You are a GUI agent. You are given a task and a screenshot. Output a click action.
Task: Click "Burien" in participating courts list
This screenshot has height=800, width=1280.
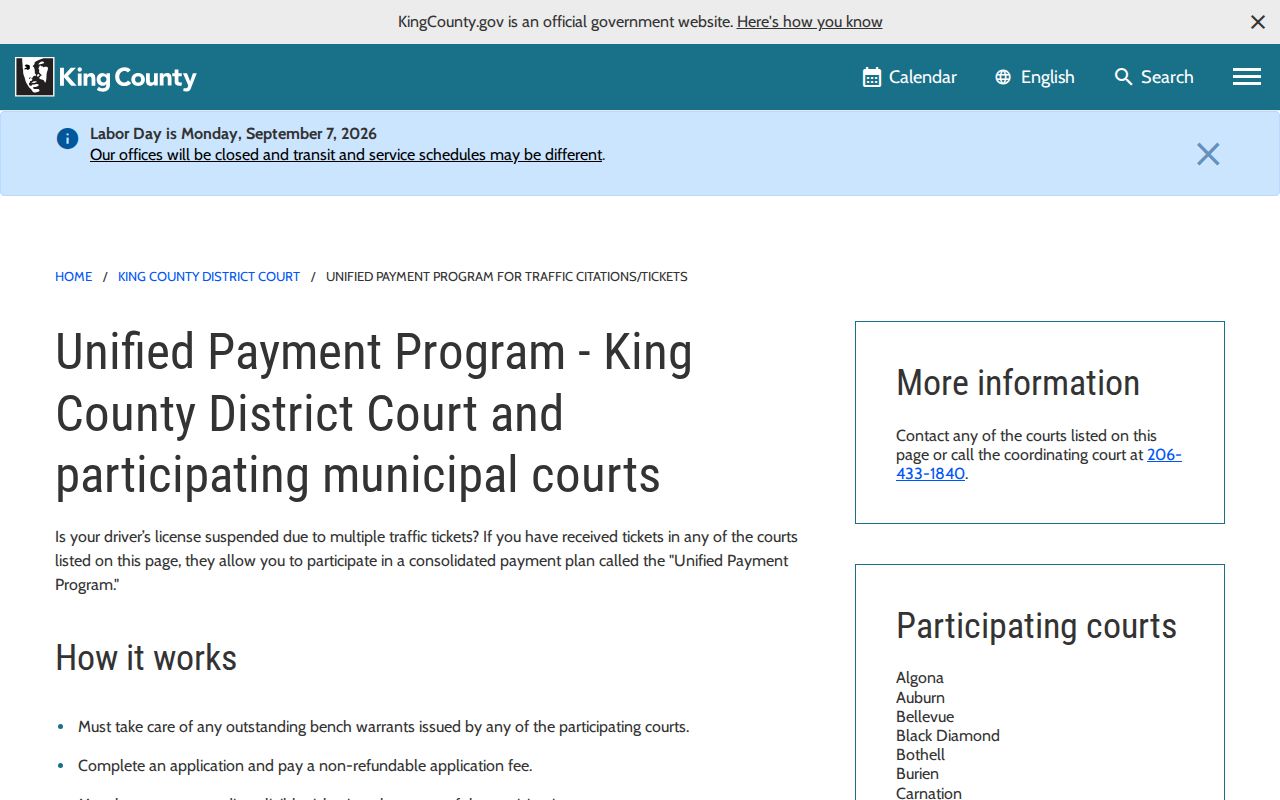coord(917,774)
